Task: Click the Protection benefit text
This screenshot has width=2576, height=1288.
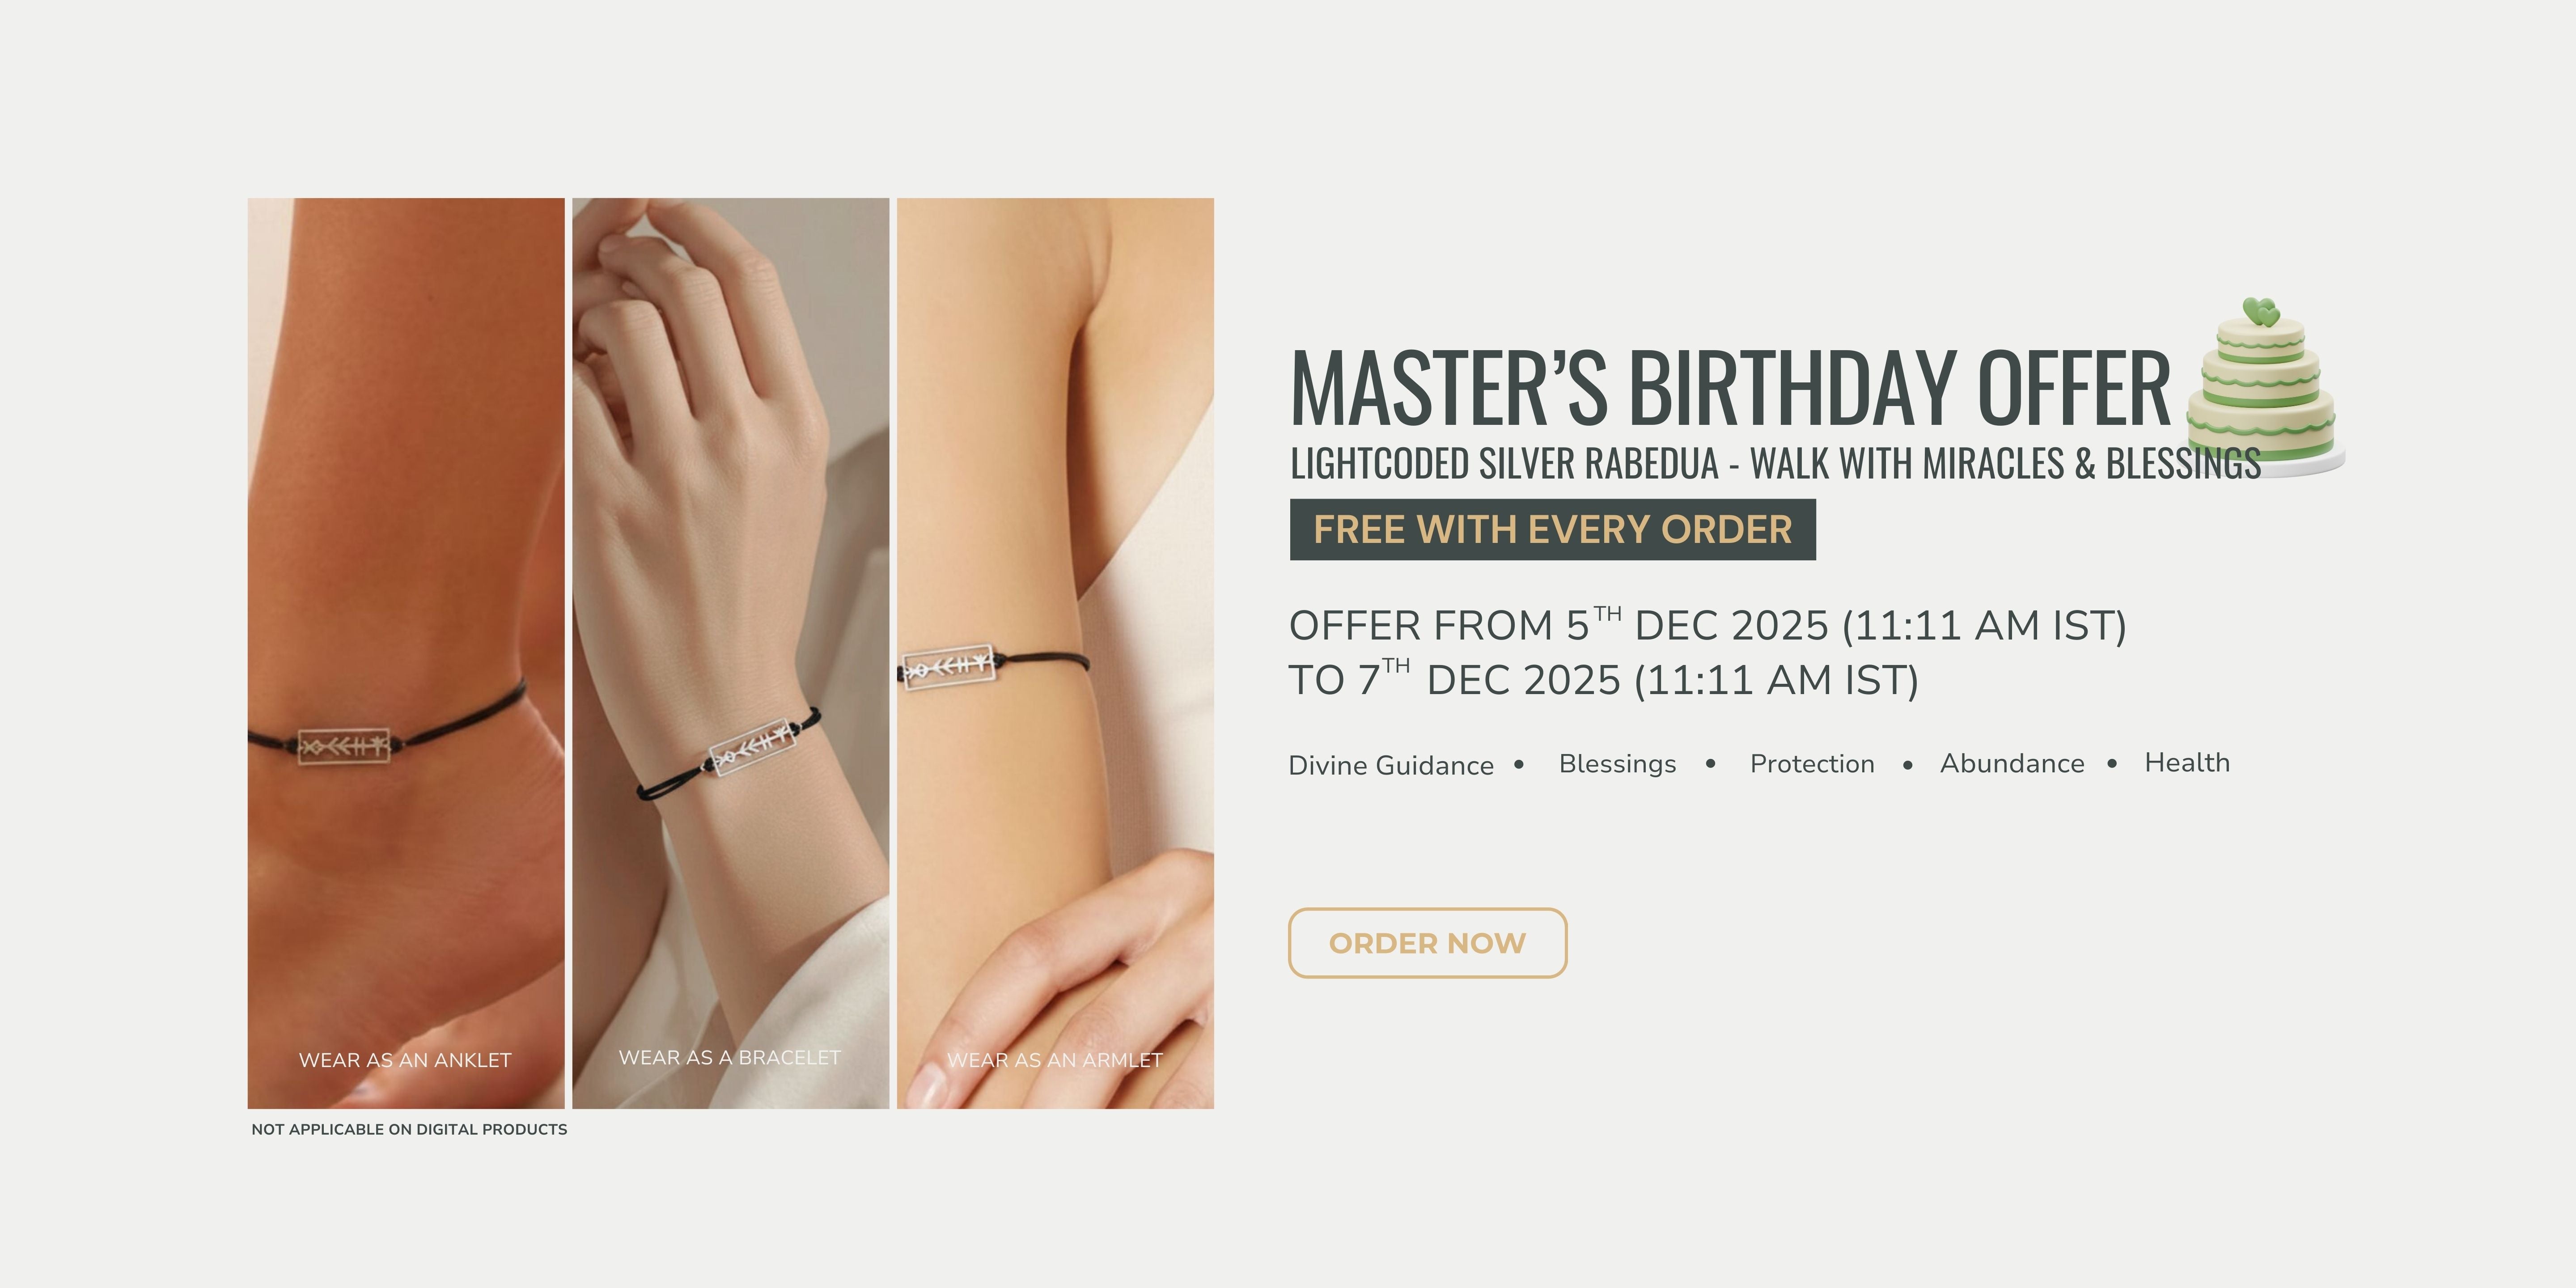Action: tap(1812, 763)
